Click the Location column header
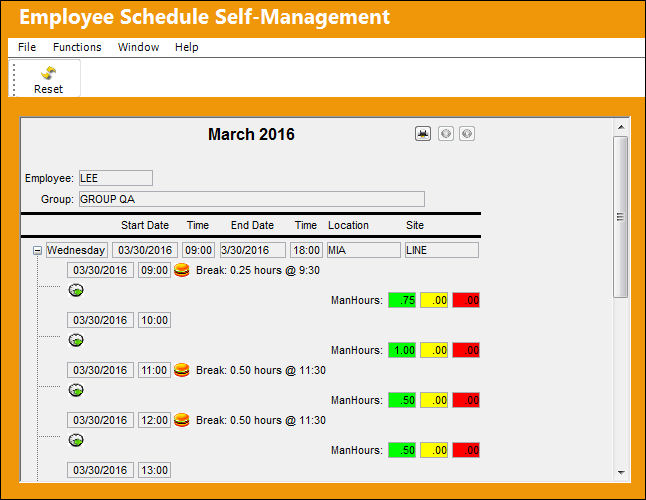 [x=348, y=225]
